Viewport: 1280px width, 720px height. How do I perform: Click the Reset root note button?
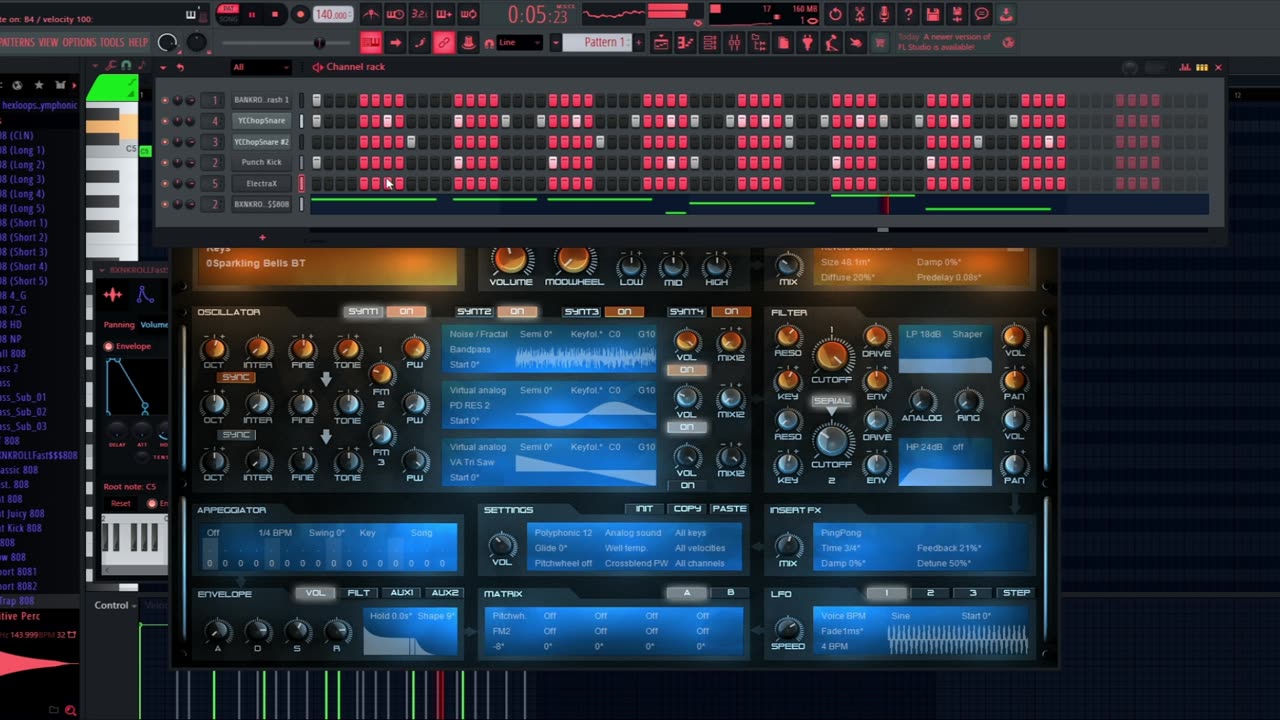[121, 503]
